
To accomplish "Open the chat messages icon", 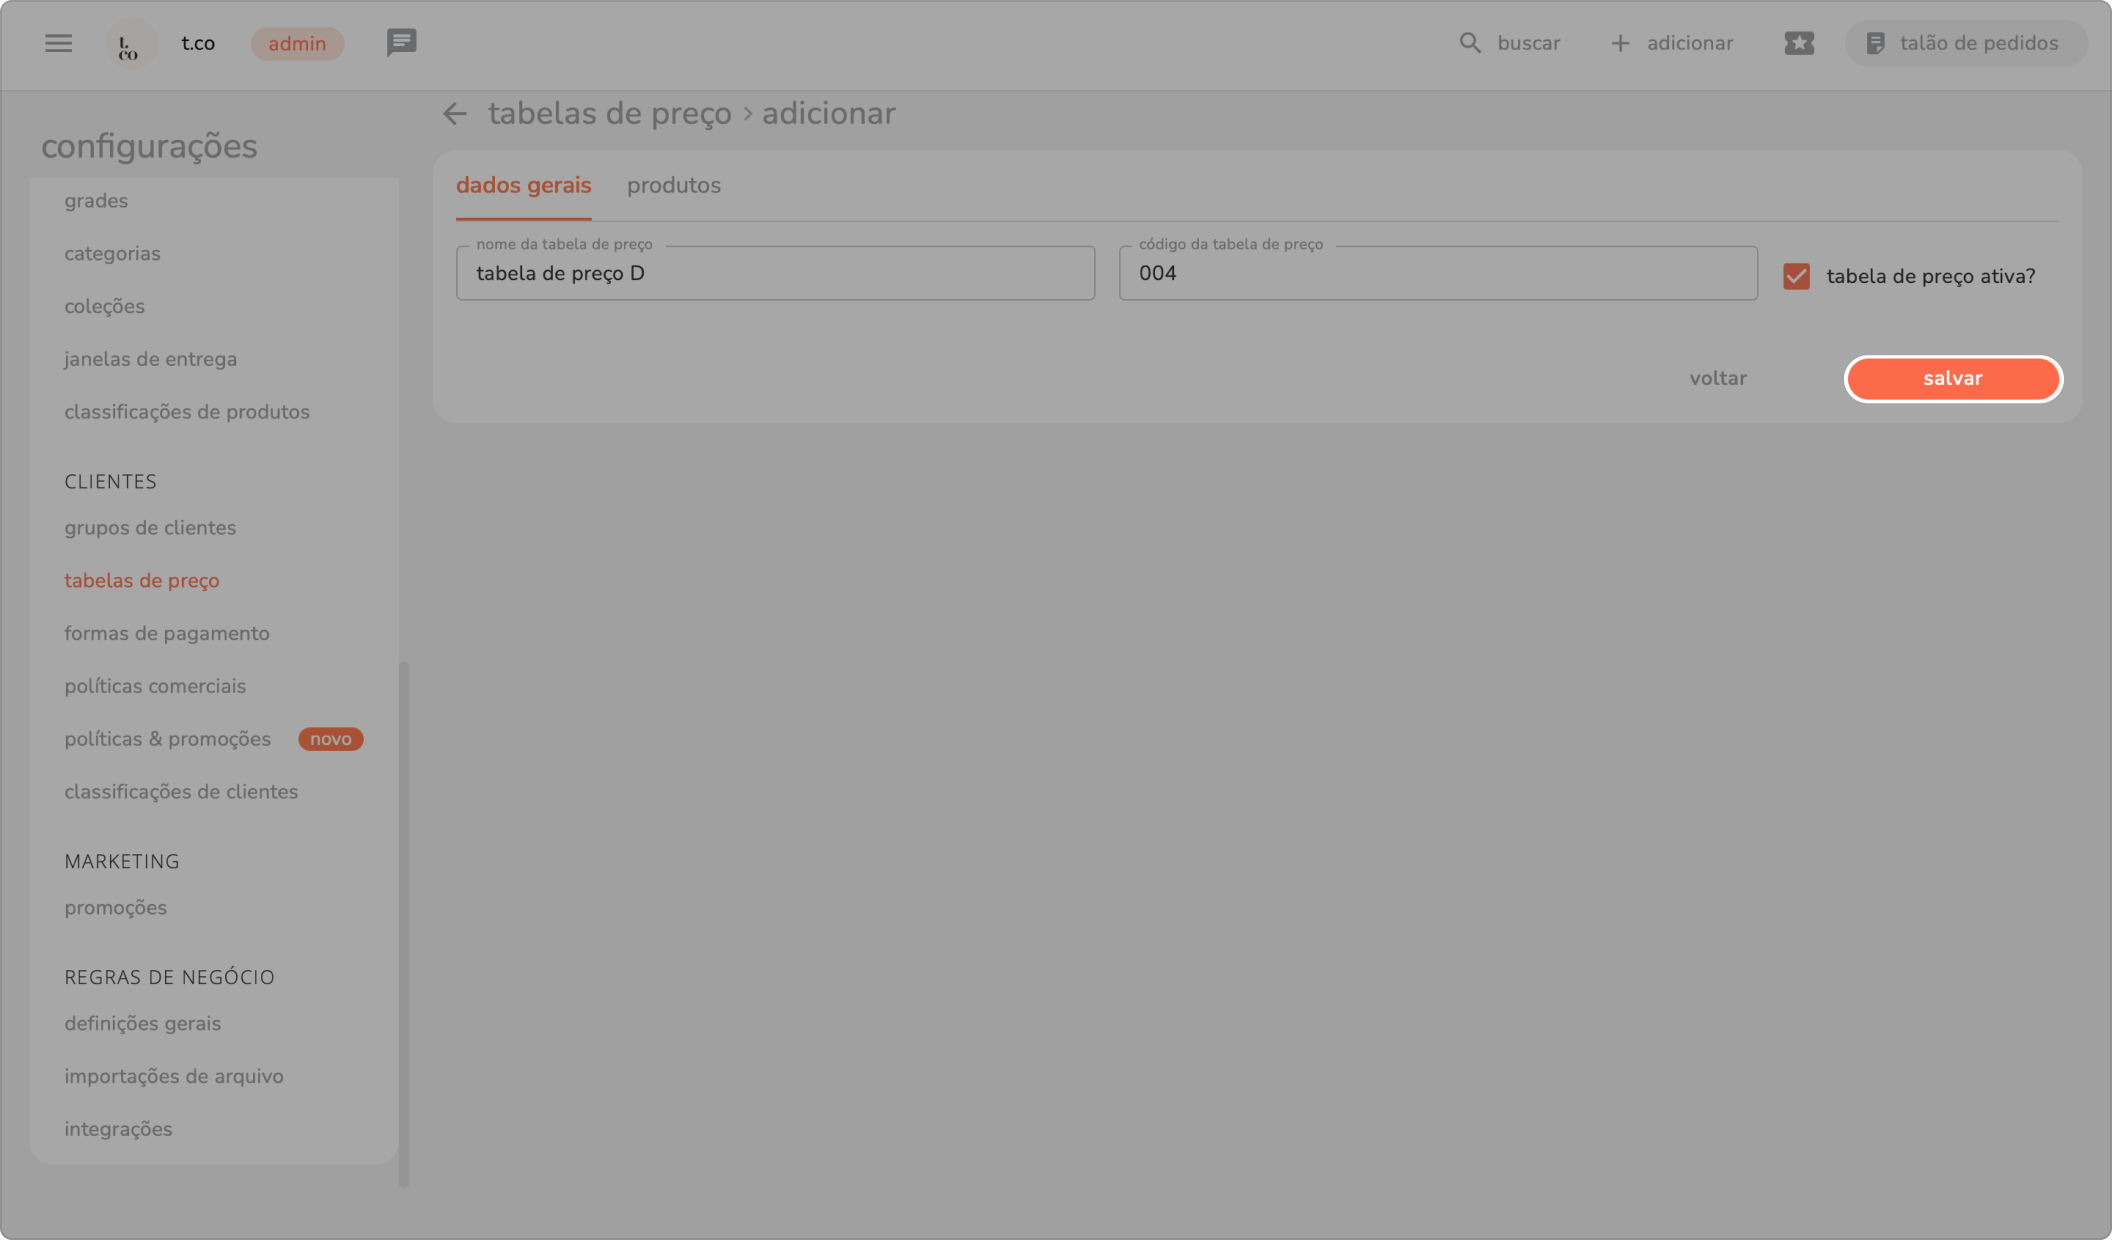I will [x=401, y=43].
